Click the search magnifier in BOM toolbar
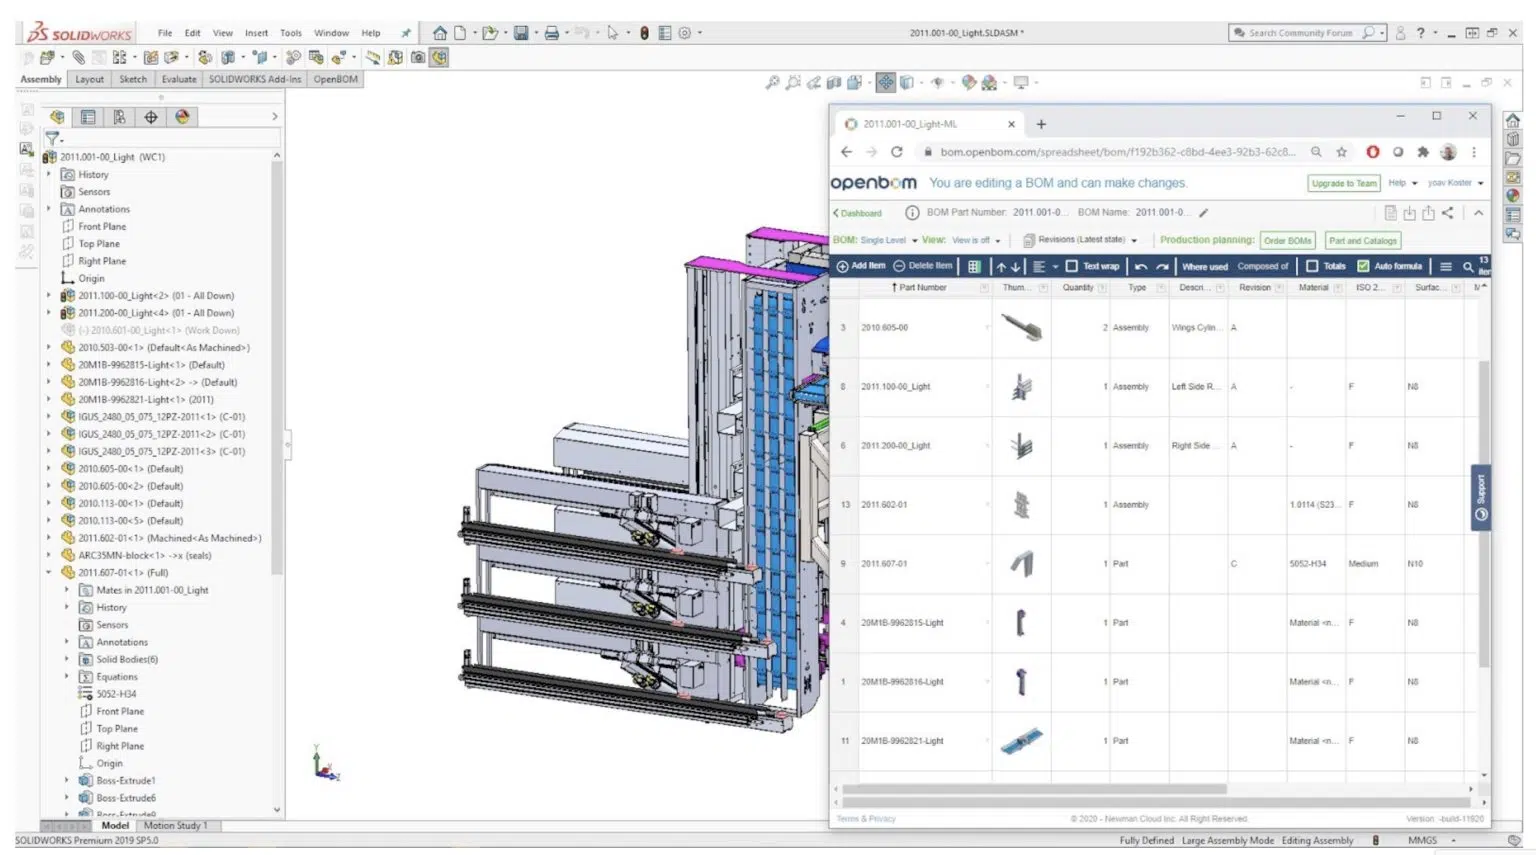Image resolution: width=1536 pixels, height=855 pixels. pyautogui.click(x=1467, y=266)
